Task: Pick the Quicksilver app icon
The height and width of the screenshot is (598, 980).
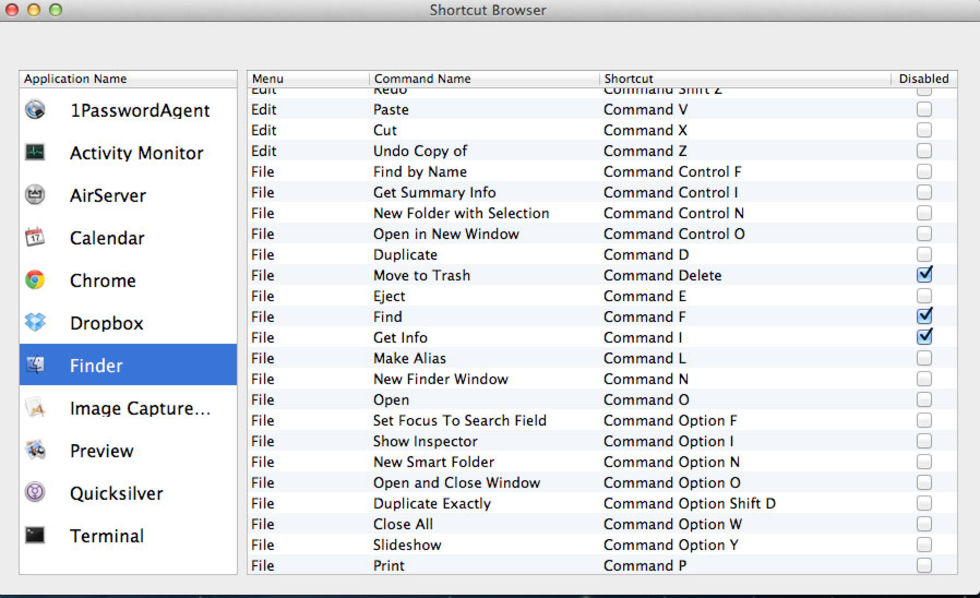Action: (36, 493)
